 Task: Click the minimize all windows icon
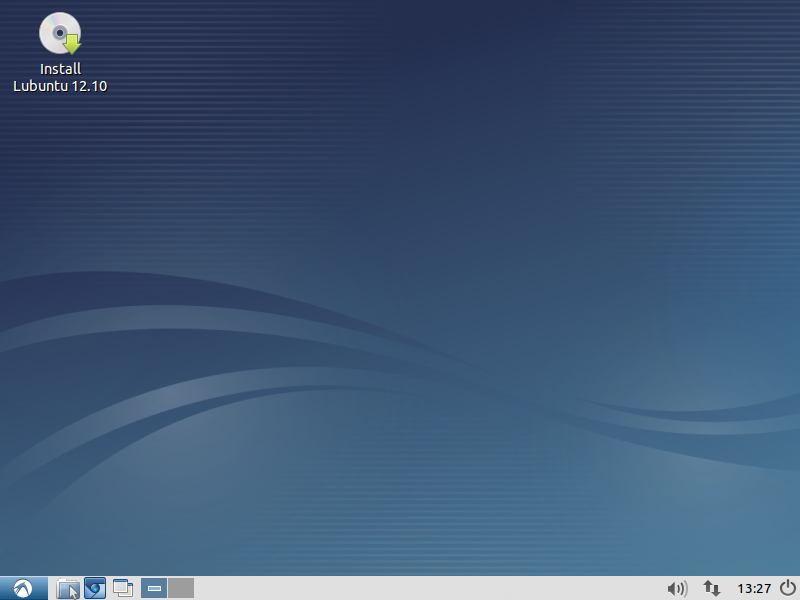pos(123,588)
